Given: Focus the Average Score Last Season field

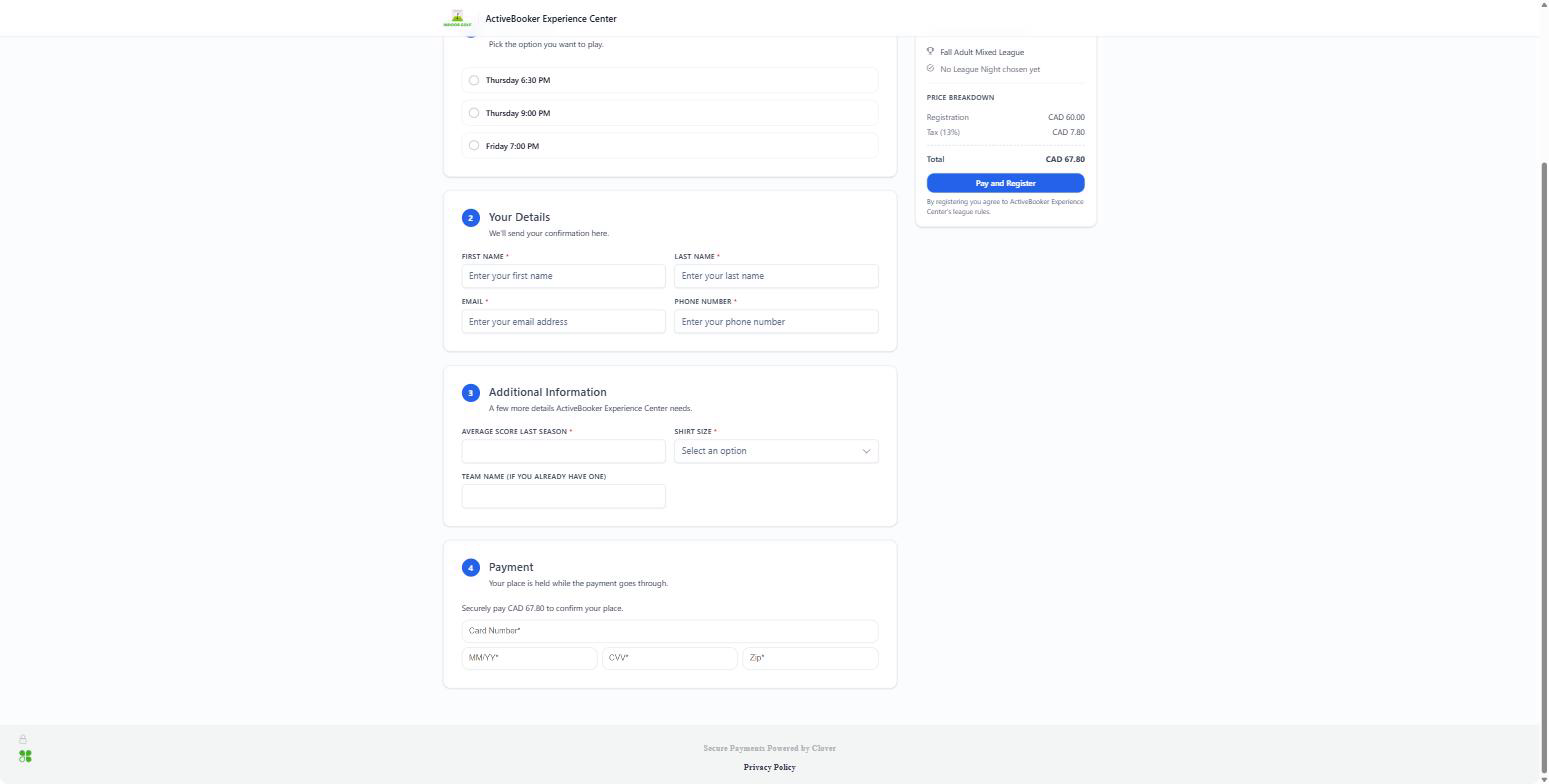Looking at the screenshot, I should [563, 451].
